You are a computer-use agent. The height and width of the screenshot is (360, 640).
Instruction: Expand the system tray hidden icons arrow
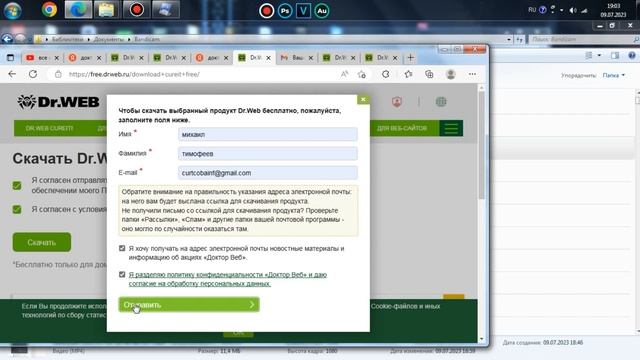(x=562, y=10)
